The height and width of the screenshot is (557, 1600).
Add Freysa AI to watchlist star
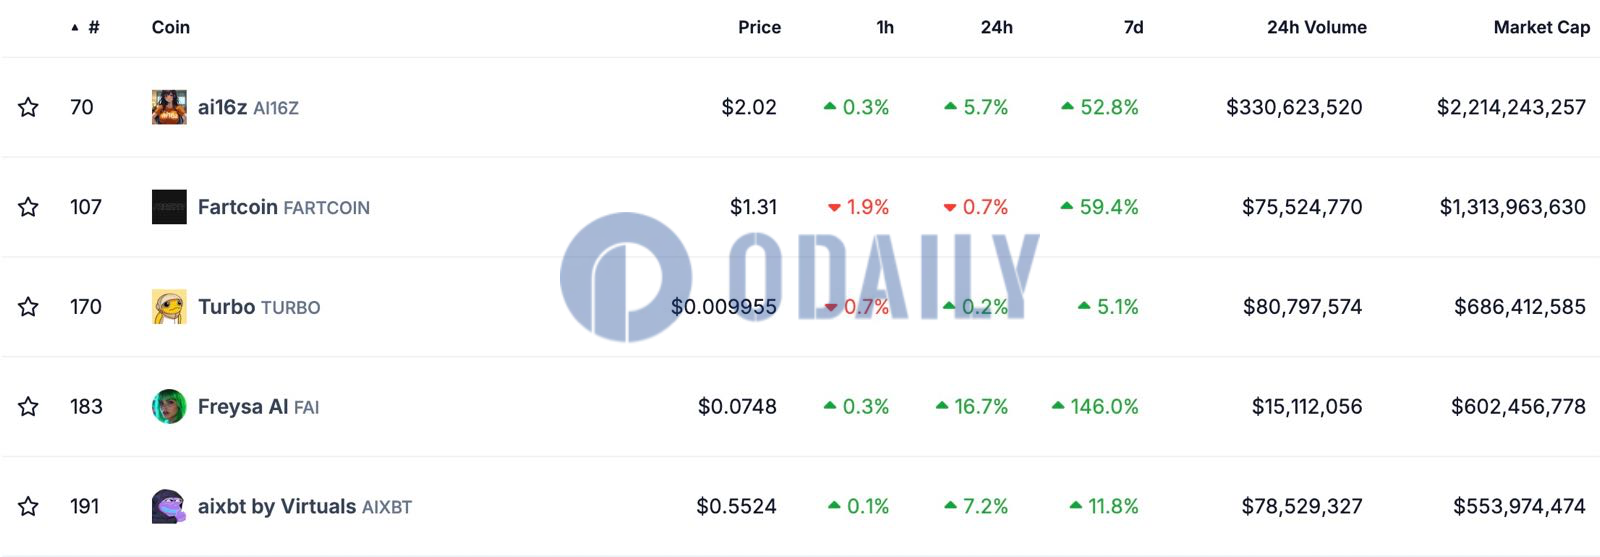28,407
